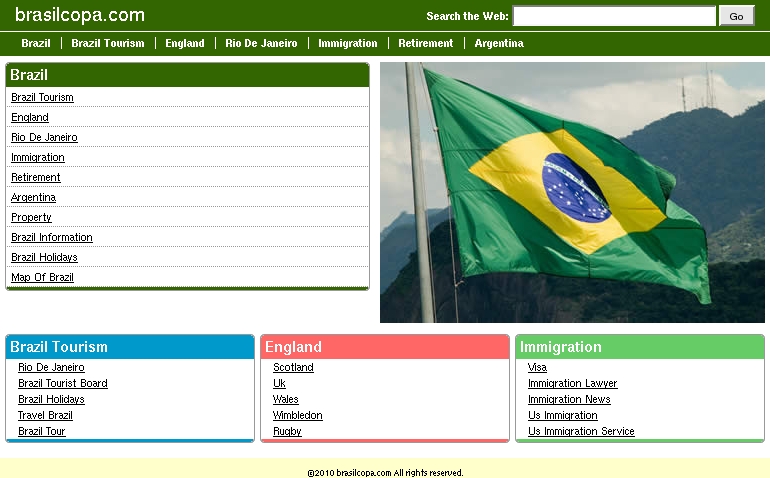Open the Immigration News link
The width and height of the screenshot is (770, 478).
569,399
